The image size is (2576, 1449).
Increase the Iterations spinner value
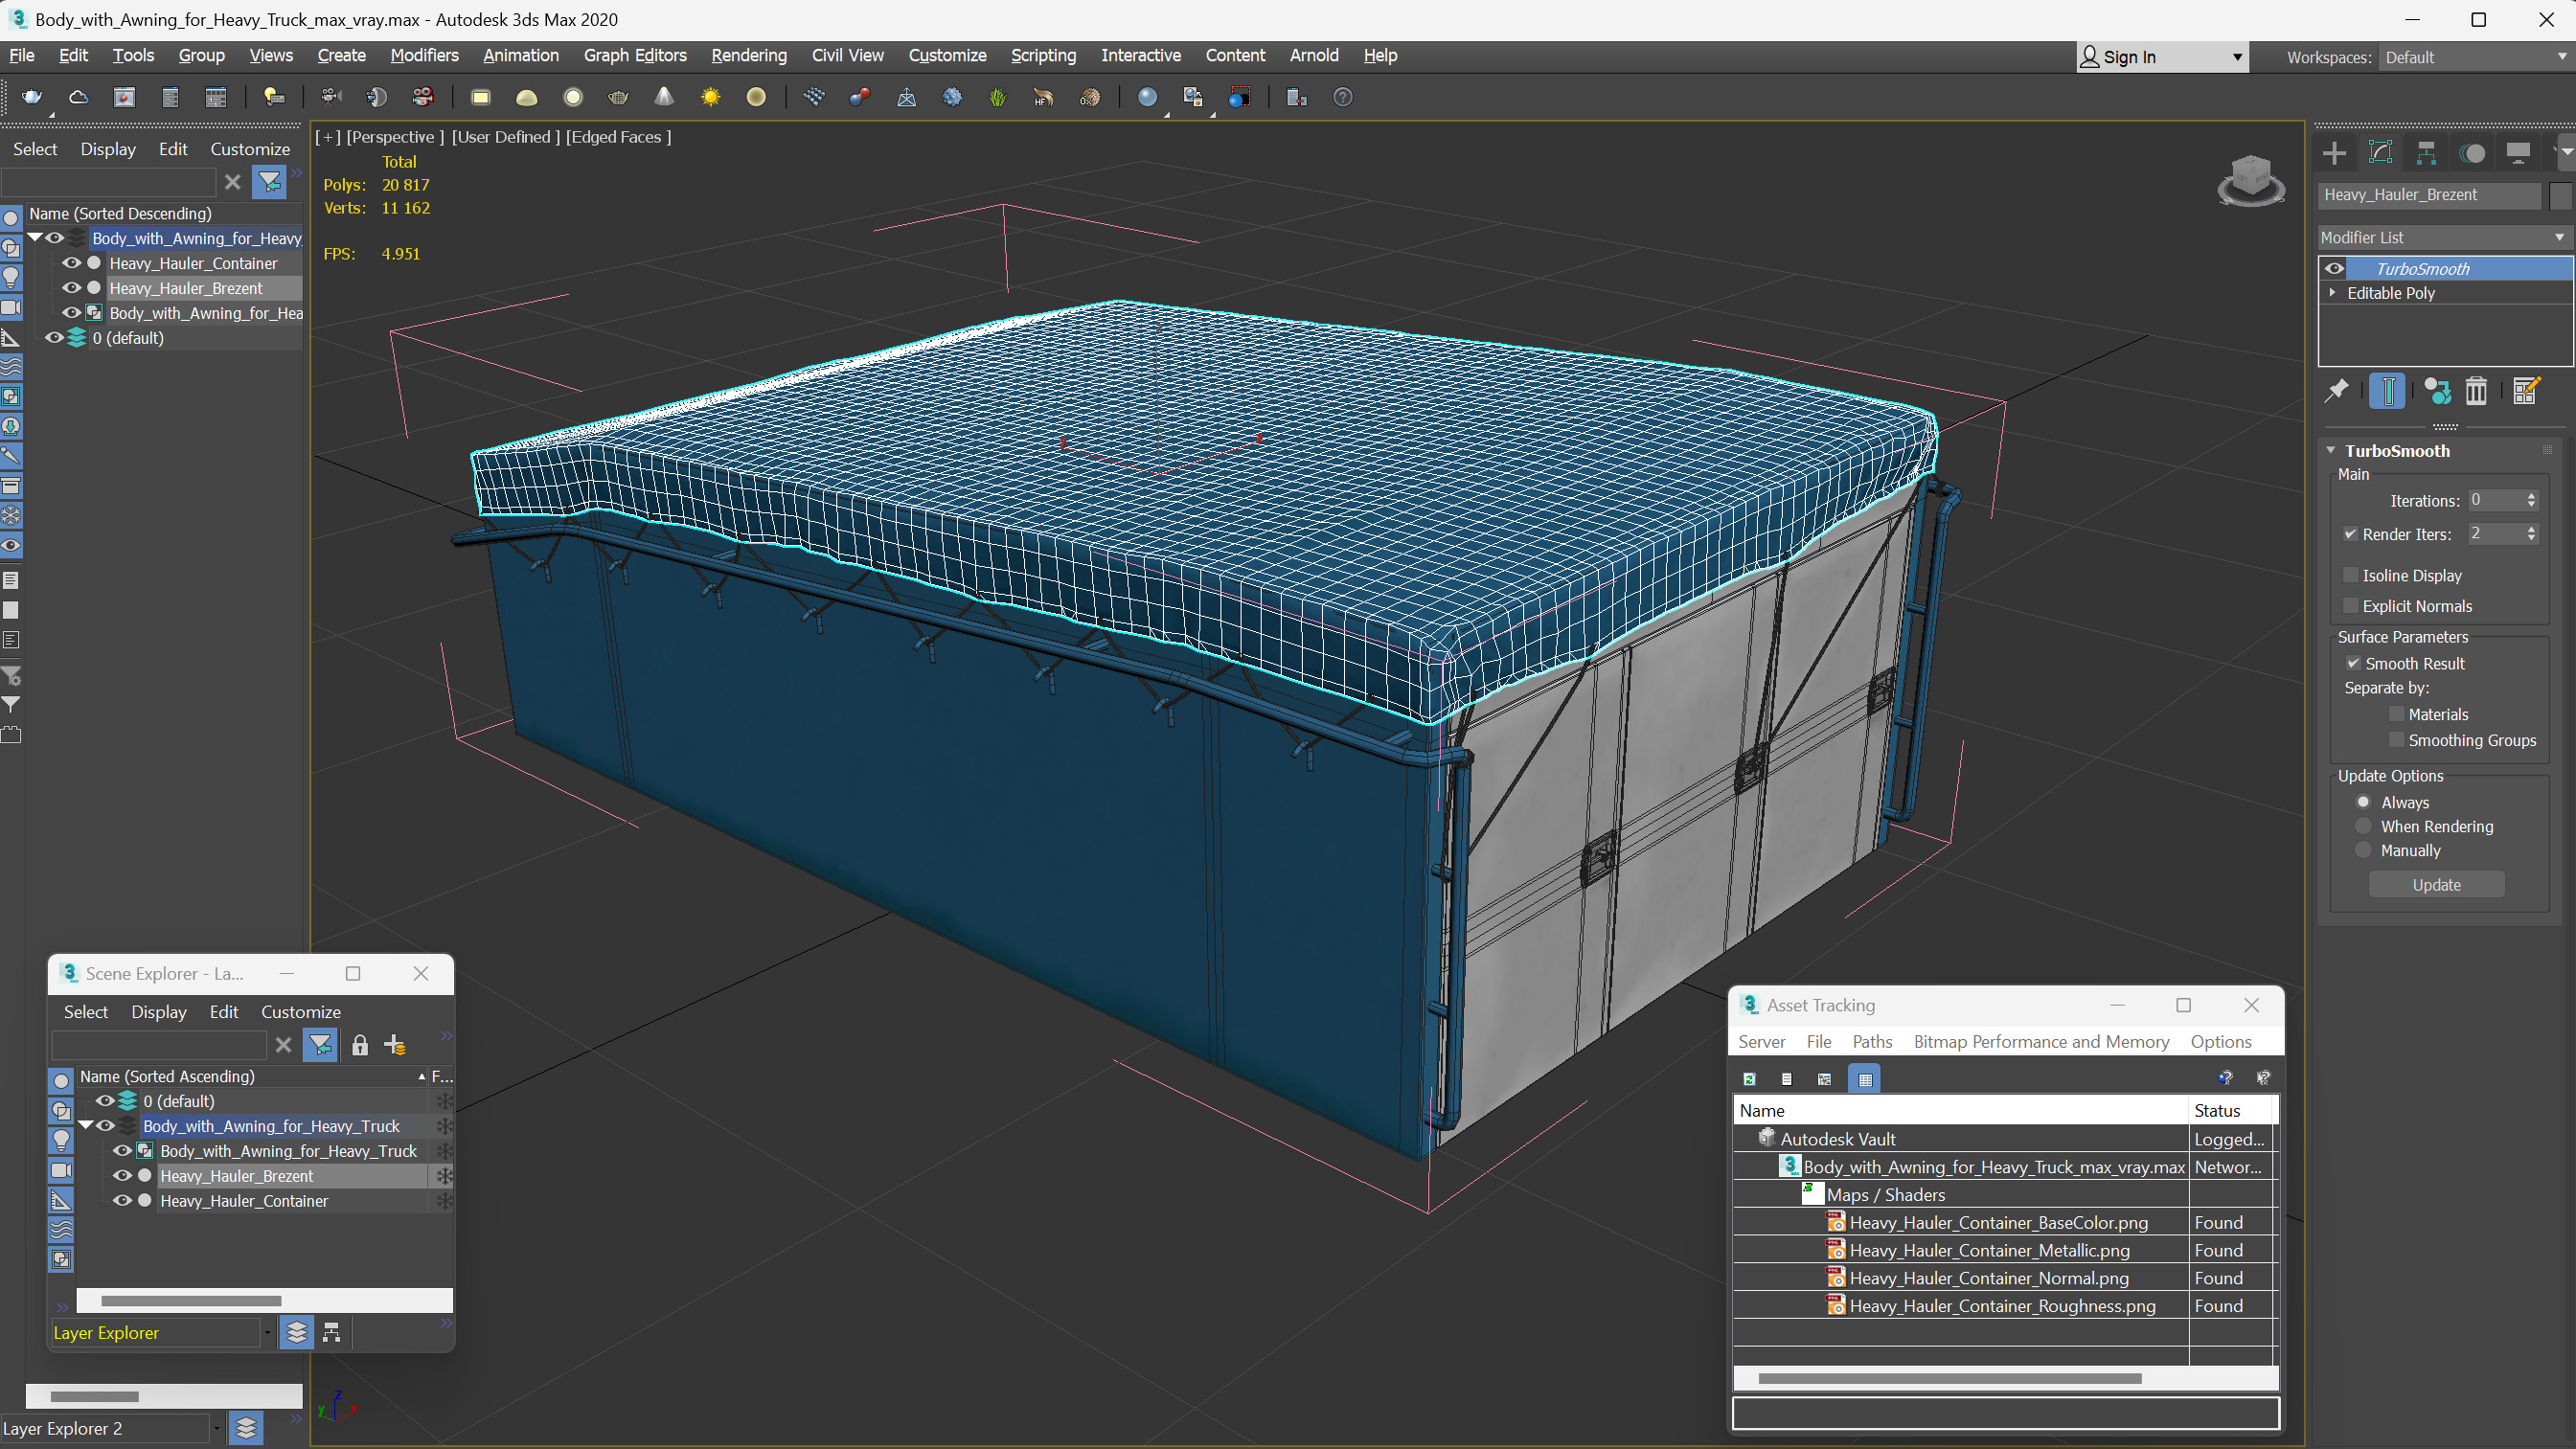(2531, 496)
